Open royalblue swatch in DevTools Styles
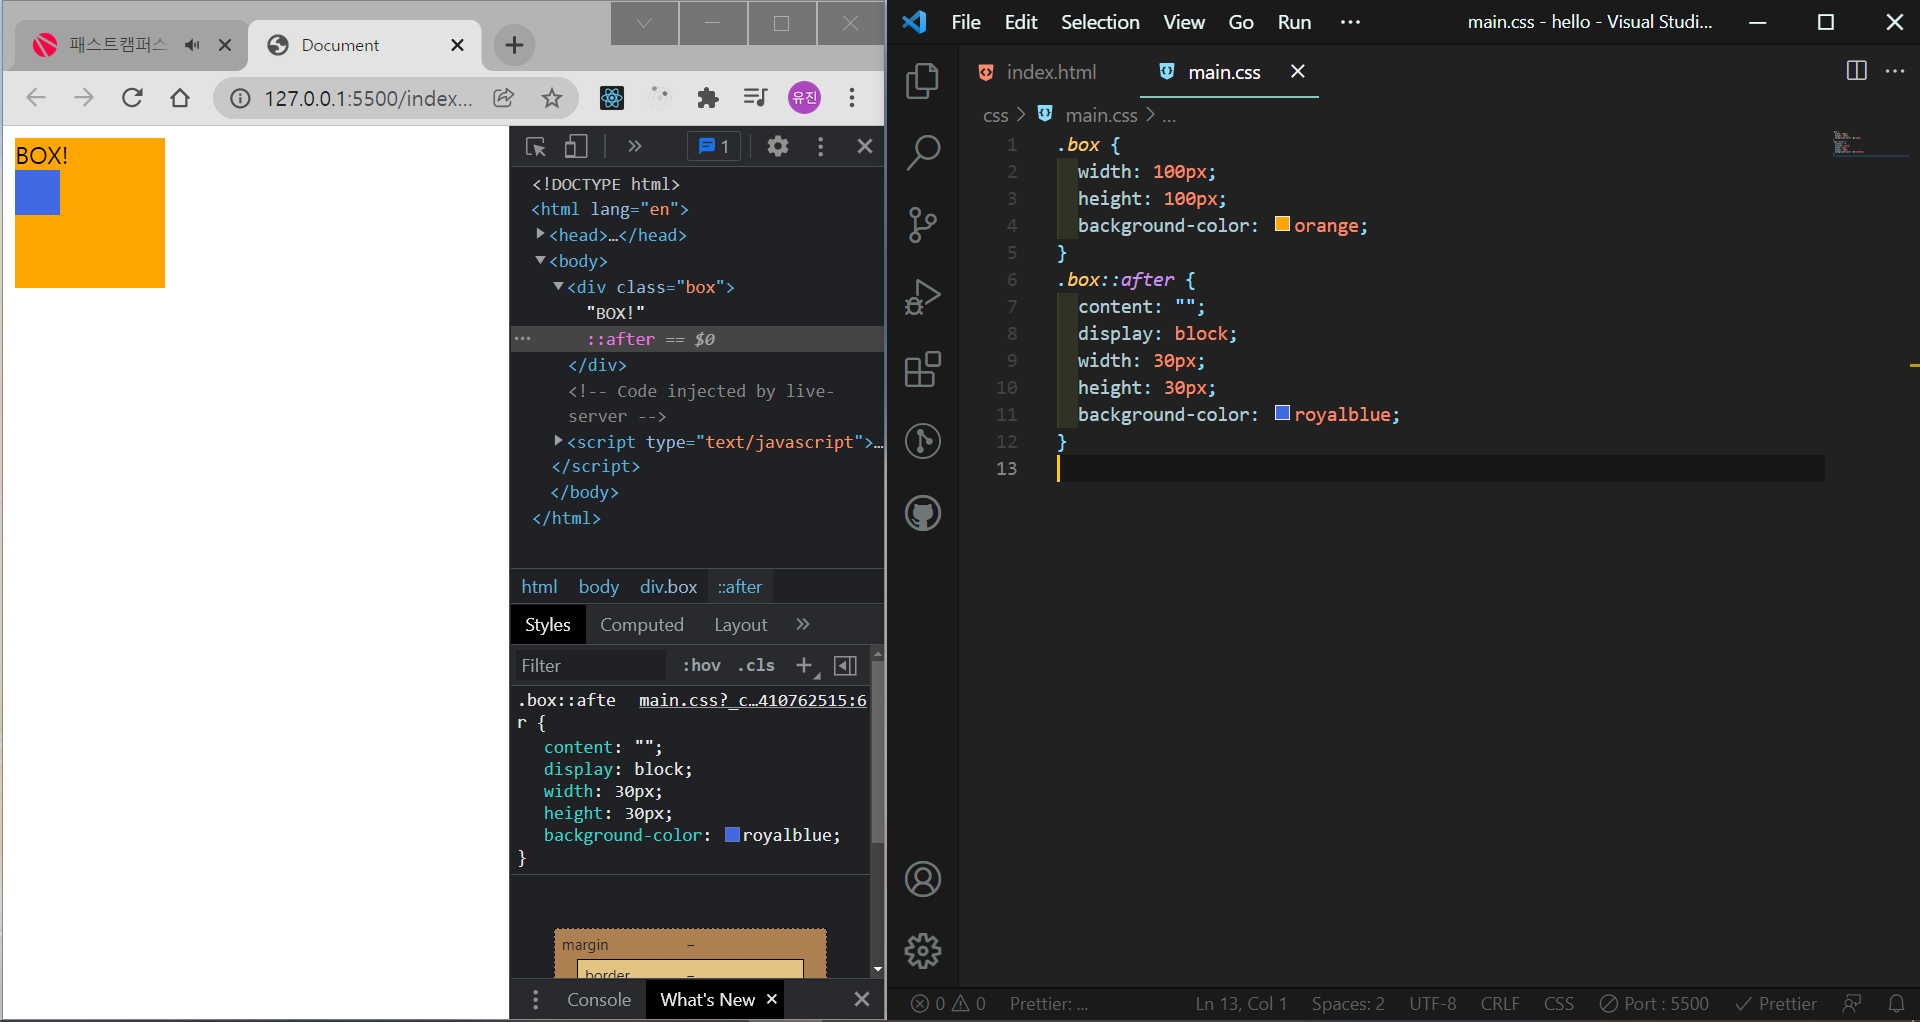This screenshot has height=1022, width=1920. coord(732,835)
